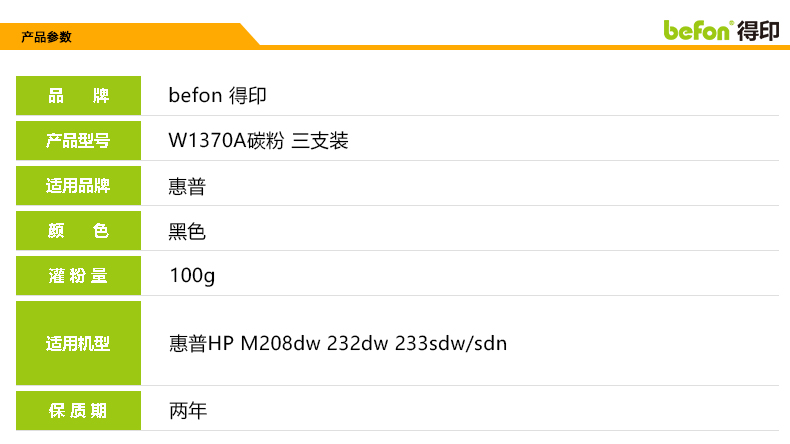Select the 保质期 label cell

click(x=78, y=411)
